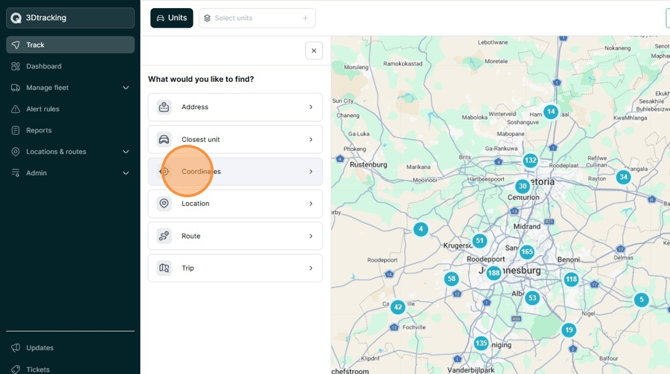The height and width of the screenshot is (374, 670).
Task: Click the Address icon
Action: (164, 107)
